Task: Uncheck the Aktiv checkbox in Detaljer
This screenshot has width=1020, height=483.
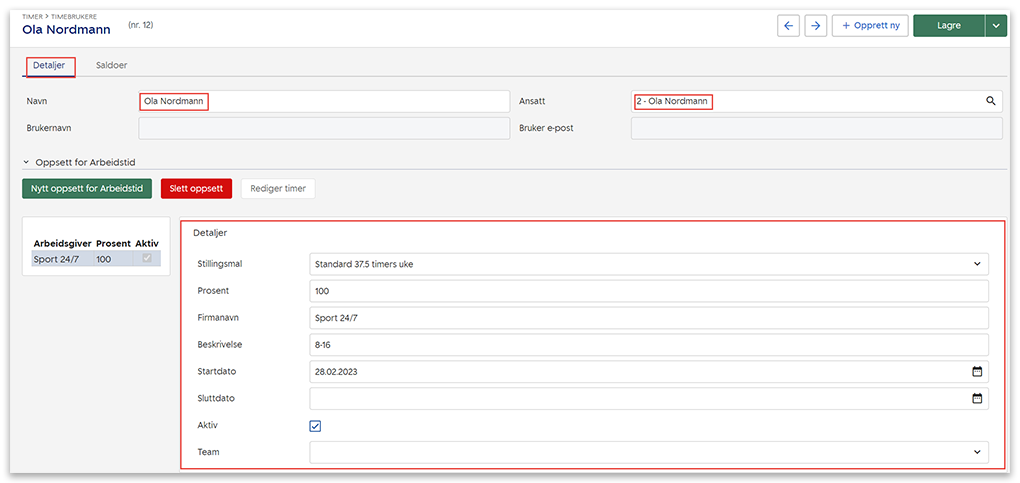Action: [x=315, y=426]
